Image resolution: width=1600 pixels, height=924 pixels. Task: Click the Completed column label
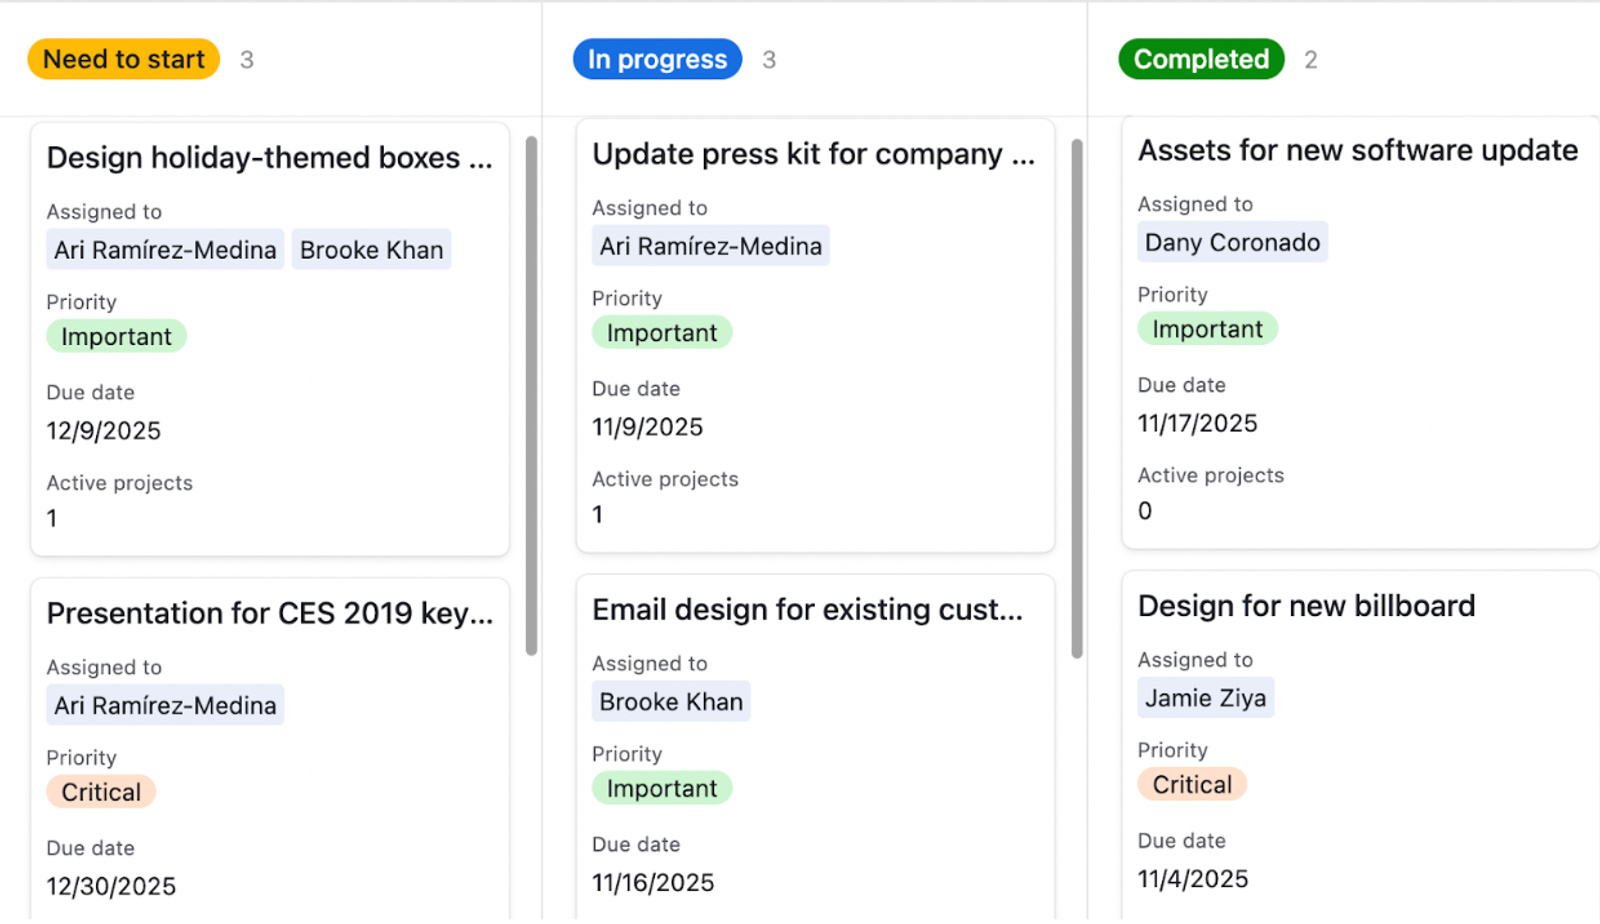point(1201,59)
